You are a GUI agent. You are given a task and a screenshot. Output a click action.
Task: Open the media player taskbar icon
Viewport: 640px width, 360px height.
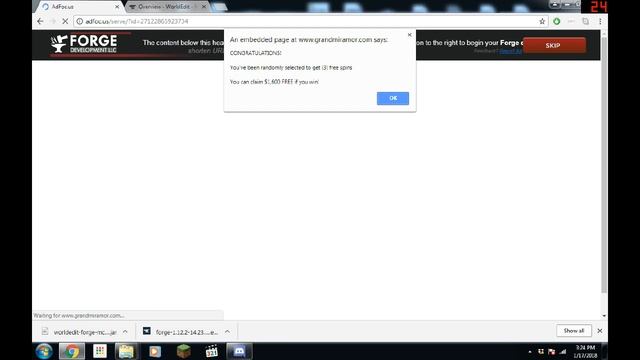[155, 351]
